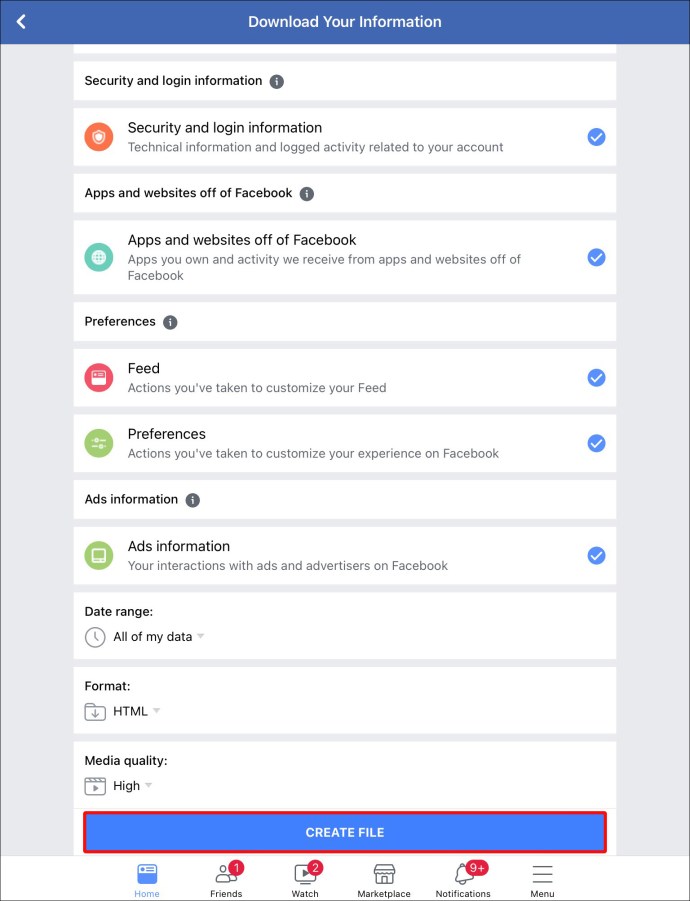This screenshot has height=901, width=690.
Task: Tap the red Feed icon
Action: click(99, 378)
